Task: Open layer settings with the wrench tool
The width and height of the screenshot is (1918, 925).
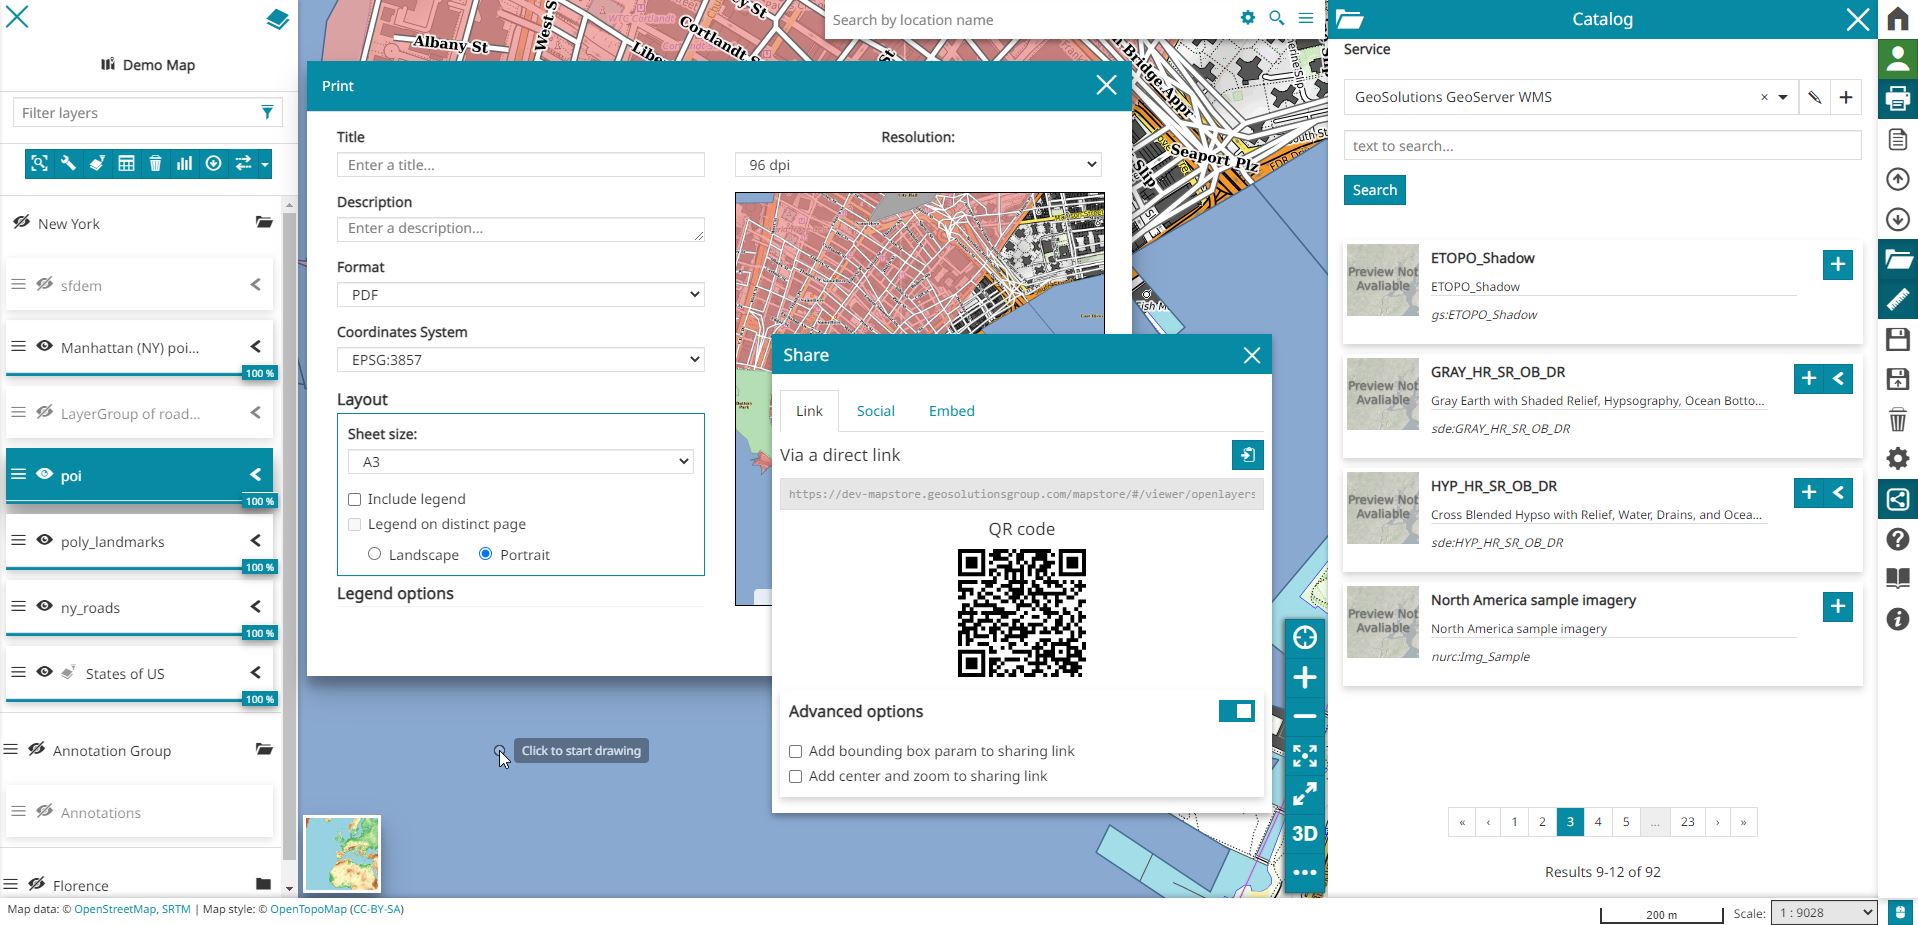Action: click(68, 164)
